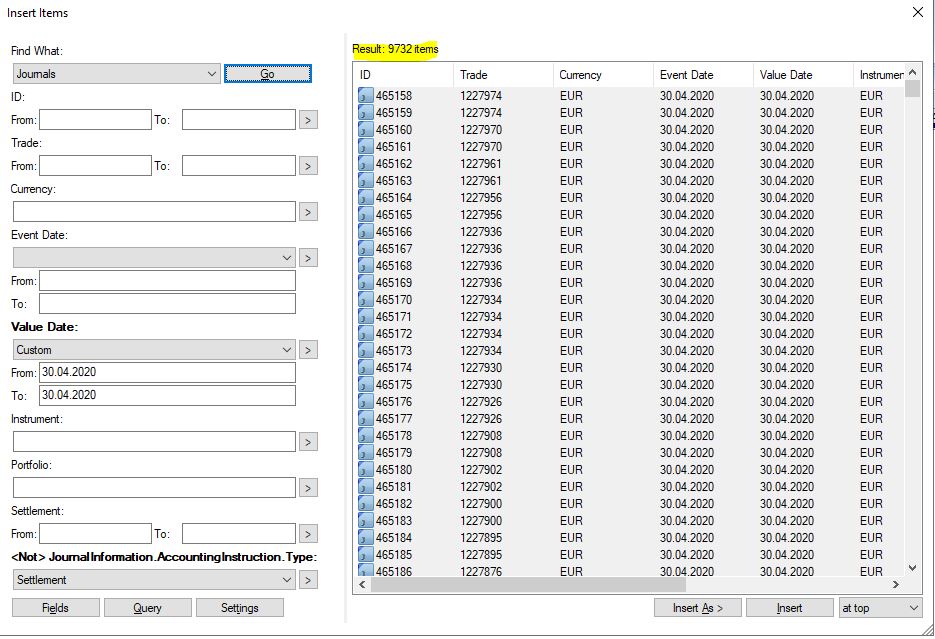Click Value Date To field 30.04.2020
Screen dimensions: 935x639
(x=167, y=395)
